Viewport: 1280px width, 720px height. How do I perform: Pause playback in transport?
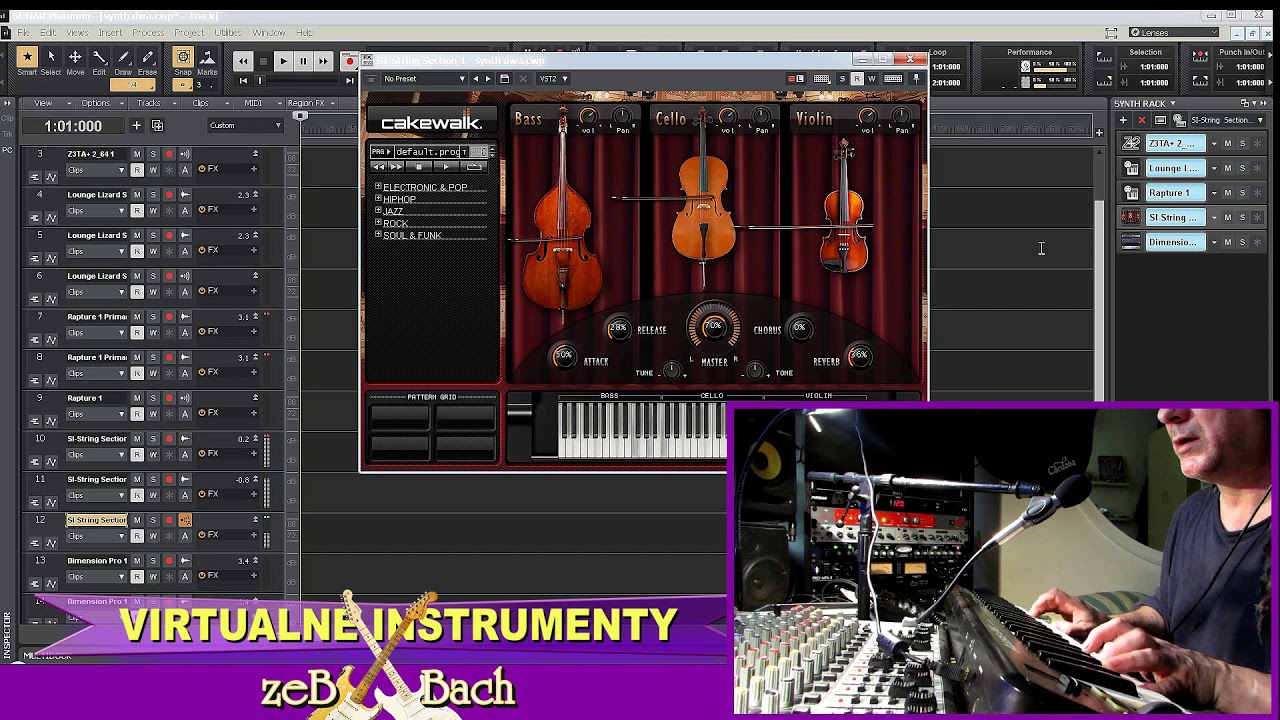[303, 61]
